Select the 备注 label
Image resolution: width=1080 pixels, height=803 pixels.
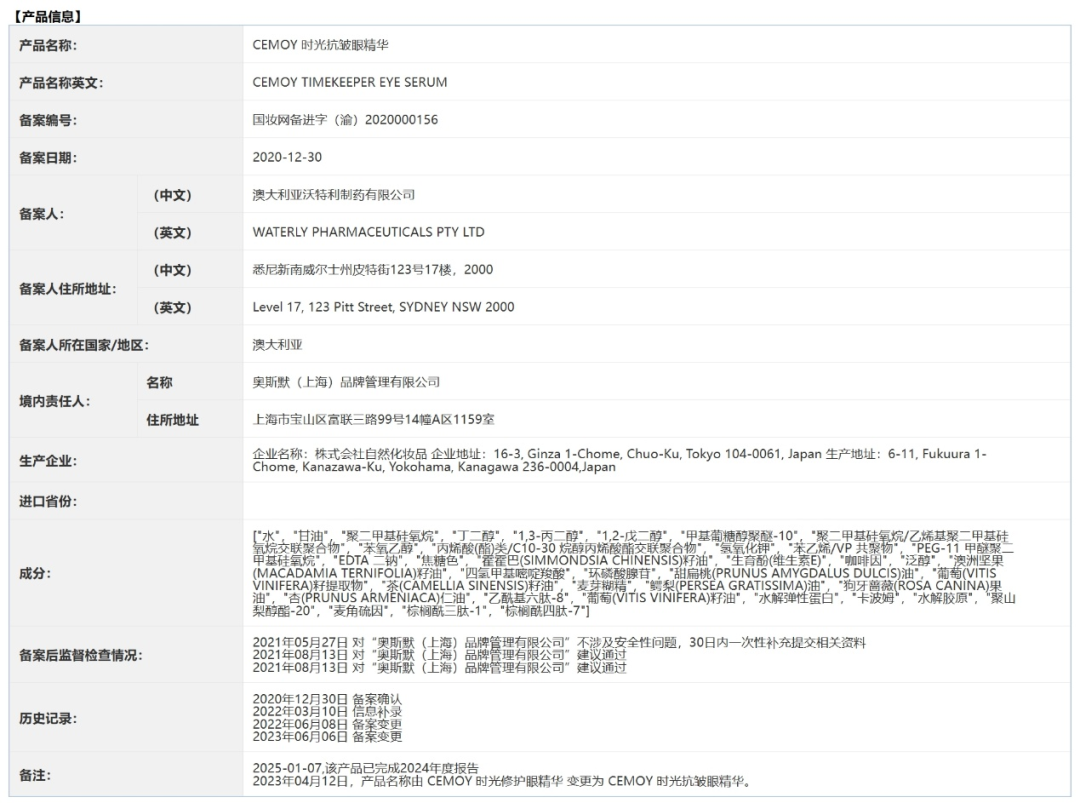[35, 775]
